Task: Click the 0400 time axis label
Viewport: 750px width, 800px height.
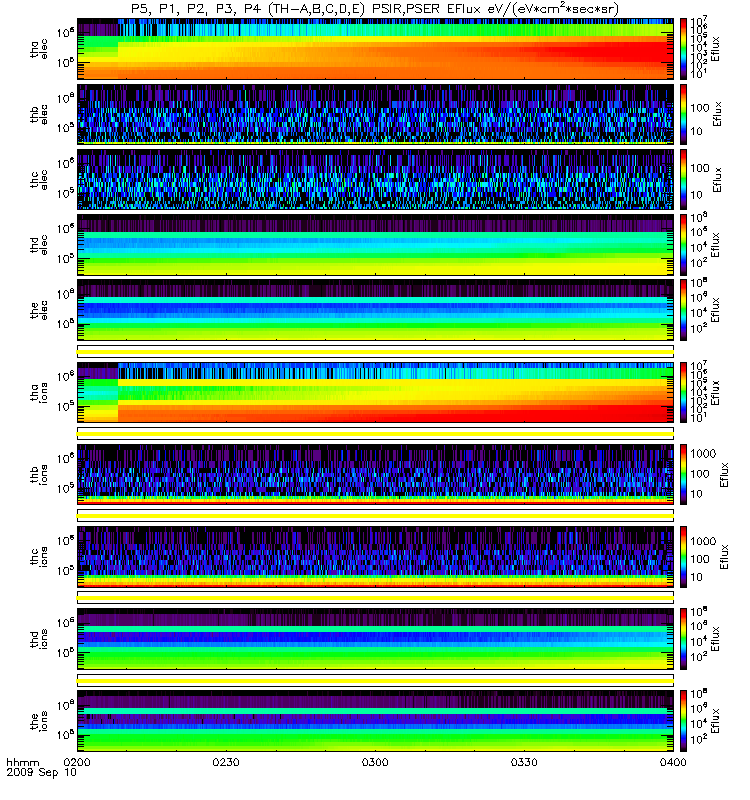Action: [x=673, y=762]
